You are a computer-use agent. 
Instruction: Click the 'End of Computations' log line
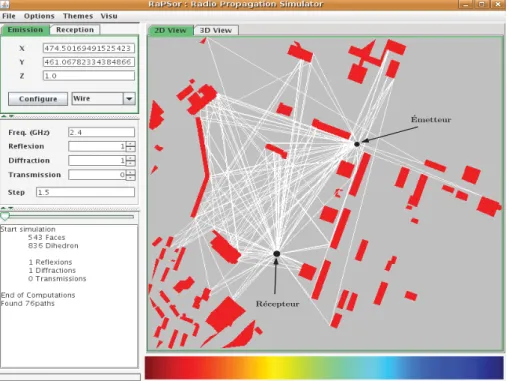38,295
